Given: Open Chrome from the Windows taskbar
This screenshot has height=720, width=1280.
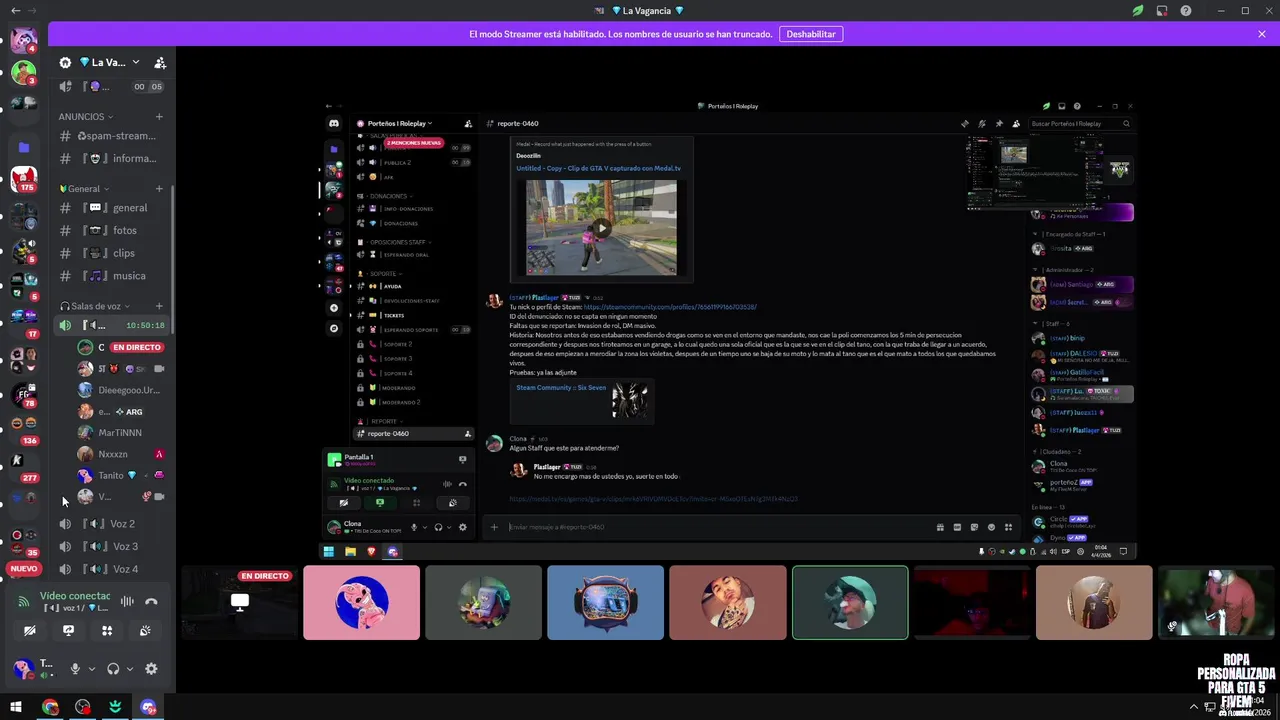Looking at the screenshot, I should pos(50,707).
